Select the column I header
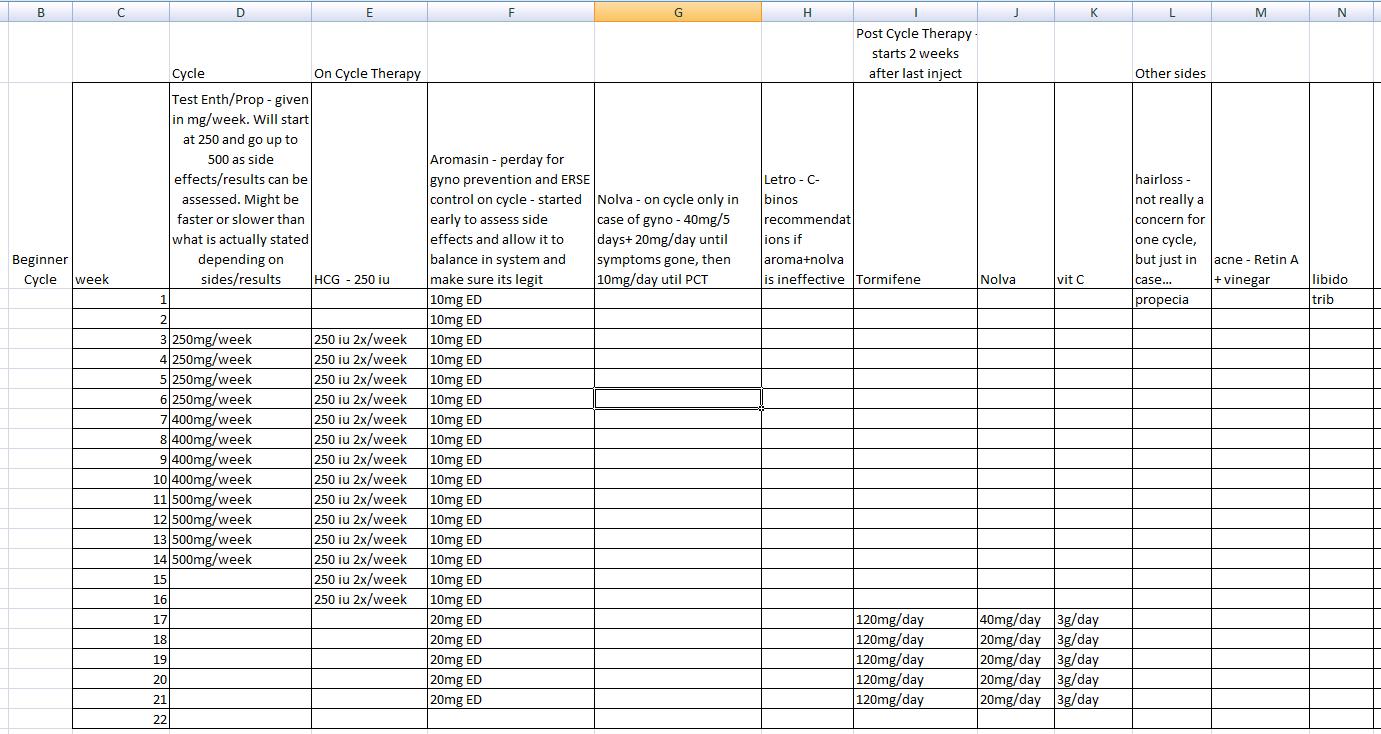 pyautogui.click(x=916, y=12)
